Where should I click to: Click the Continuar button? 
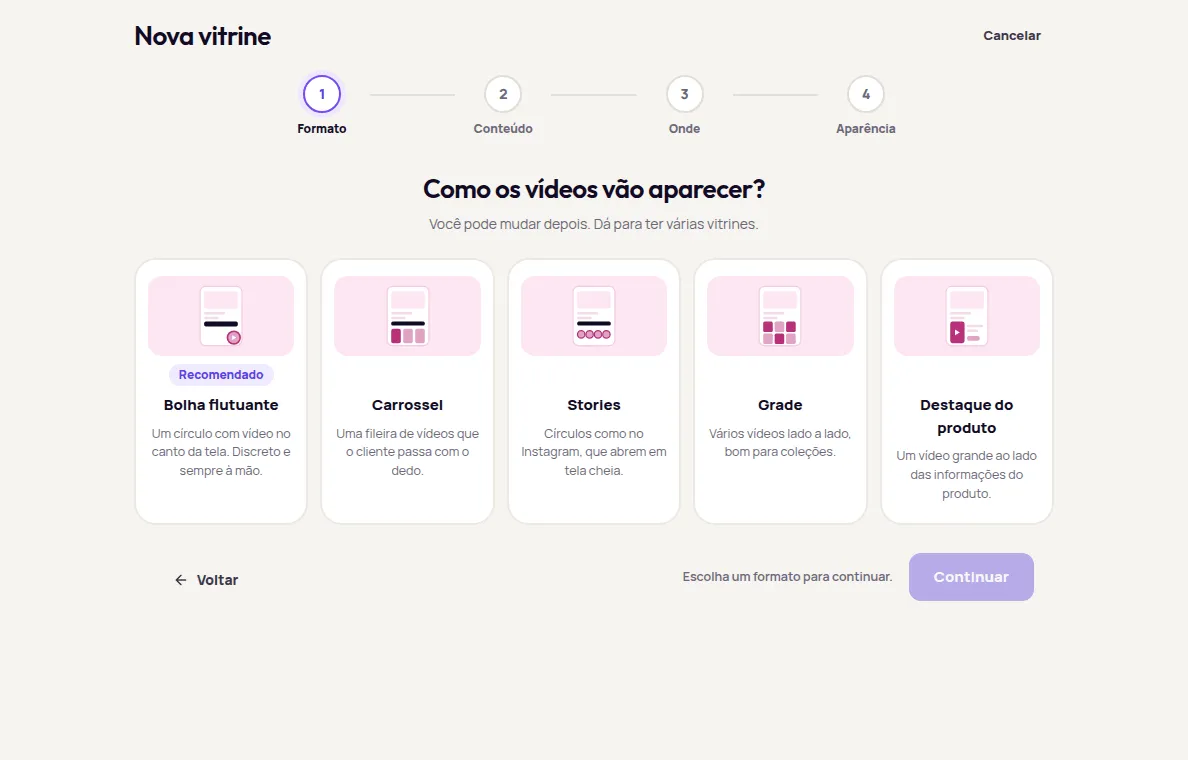point(971,577)
